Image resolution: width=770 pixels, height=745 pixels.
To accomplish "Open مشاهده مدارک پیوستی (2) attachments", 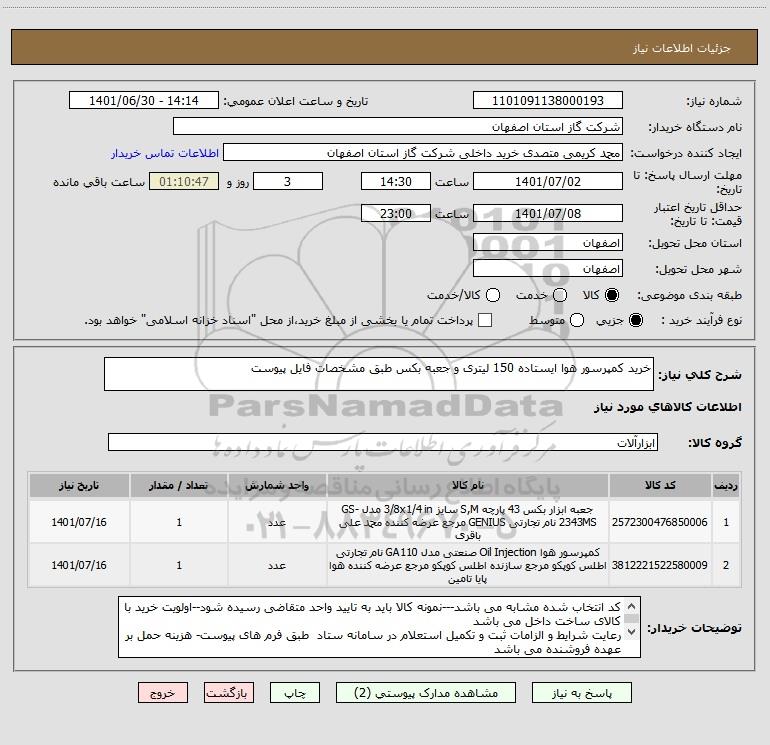I will pyautogui.click(x=426, y=692).
